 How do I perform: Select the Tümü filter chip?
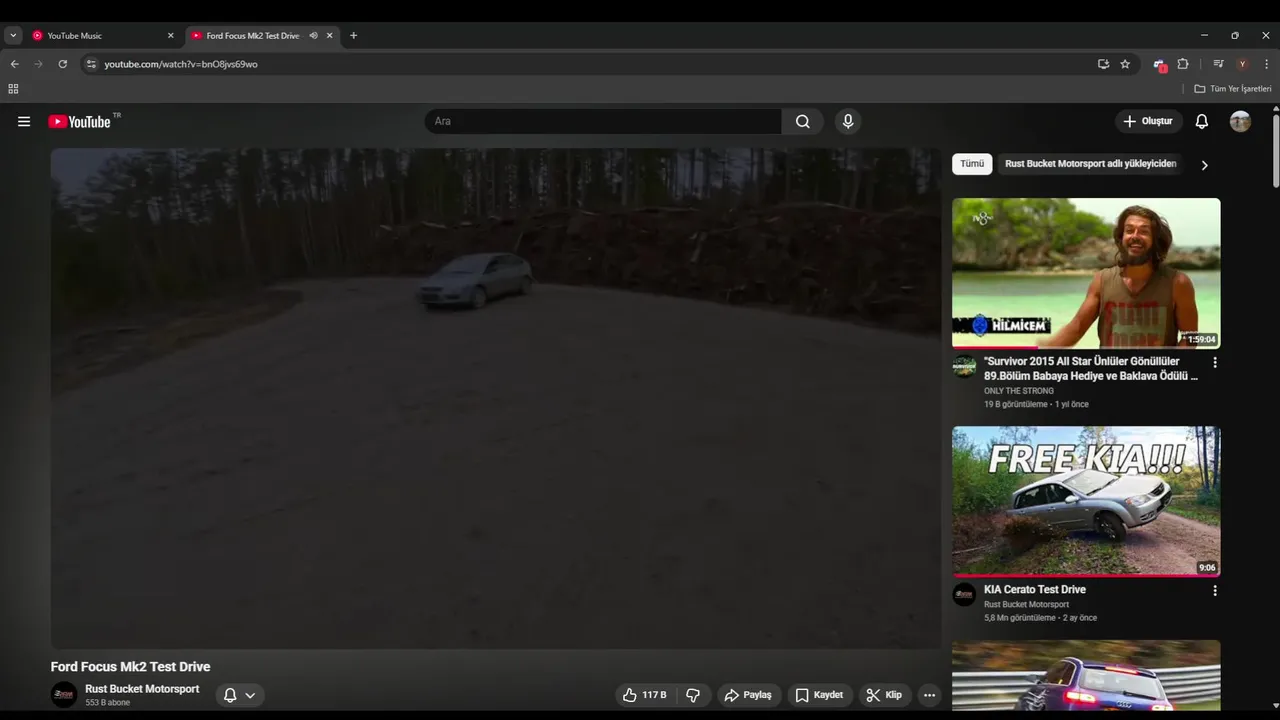pos(972,164)
